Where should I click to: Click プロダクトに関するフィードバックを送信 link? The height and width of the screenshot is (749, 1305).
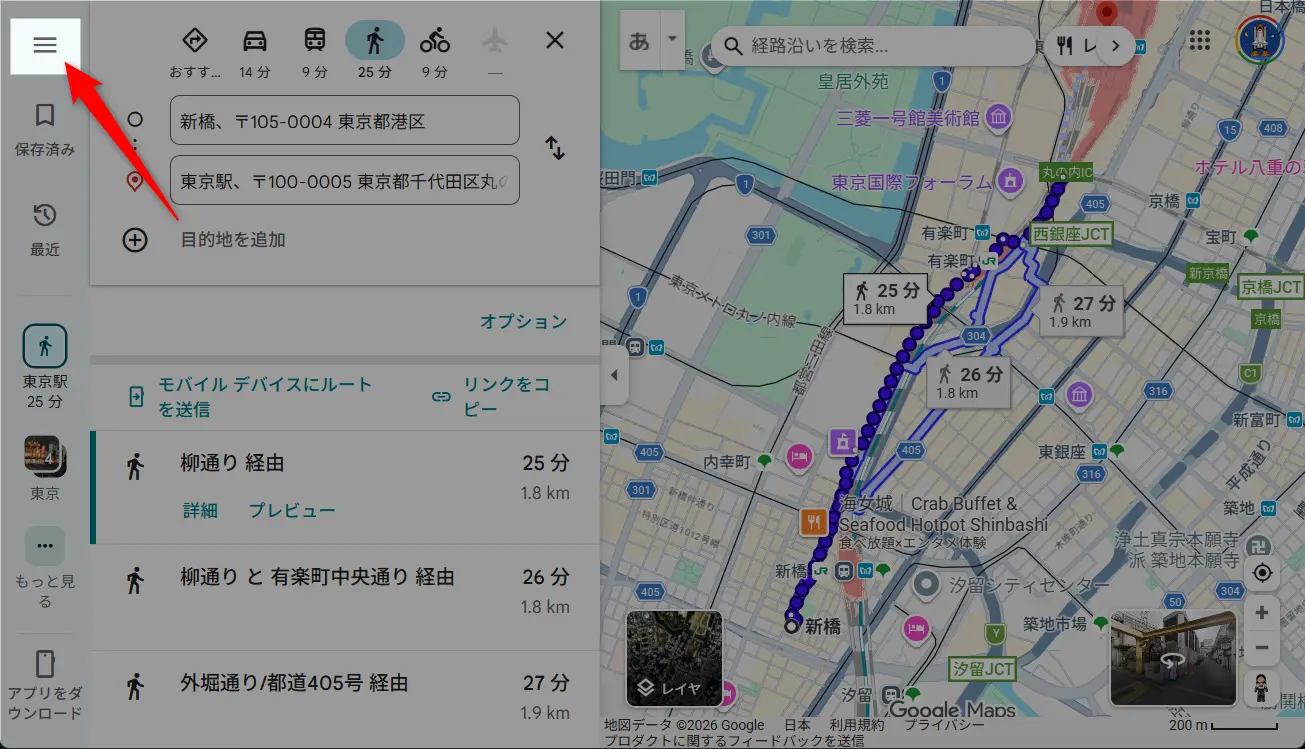[734, 741]
